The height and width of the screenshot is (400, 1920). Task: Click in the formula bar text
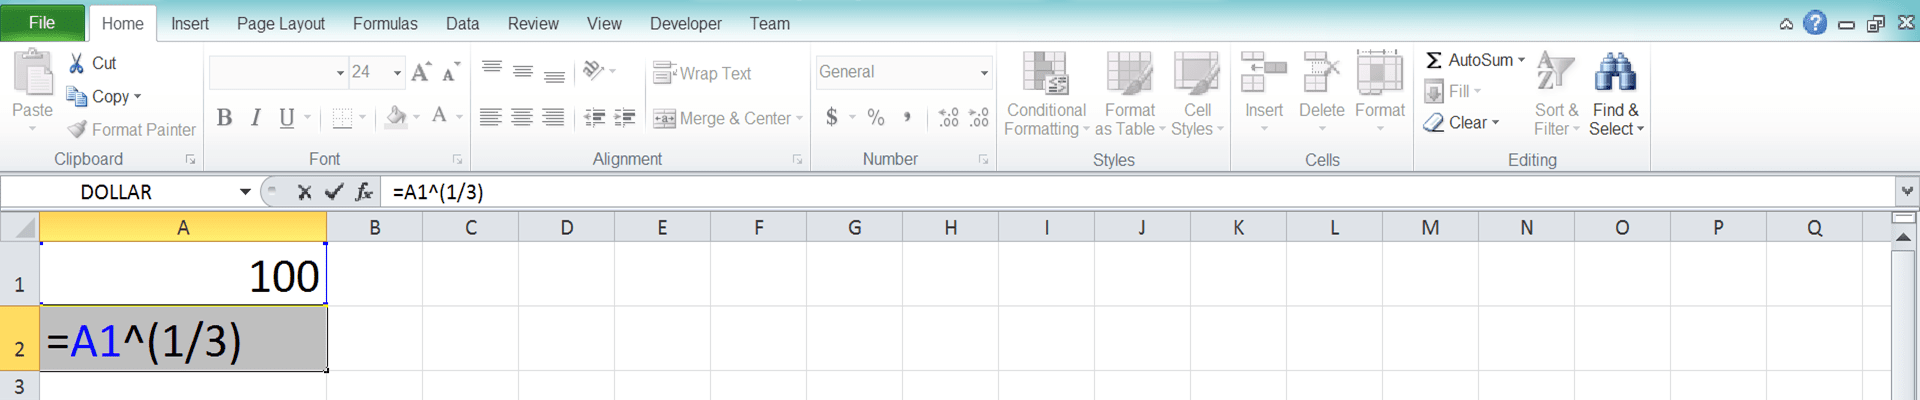click(x=438, y=192)
